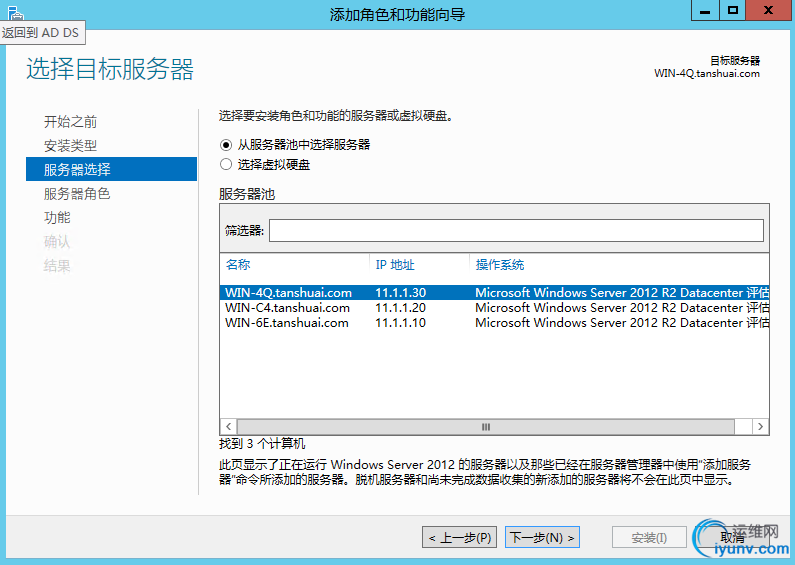Sort by the 名称 column header
The image size is (795, 565).
coord(238,265)
